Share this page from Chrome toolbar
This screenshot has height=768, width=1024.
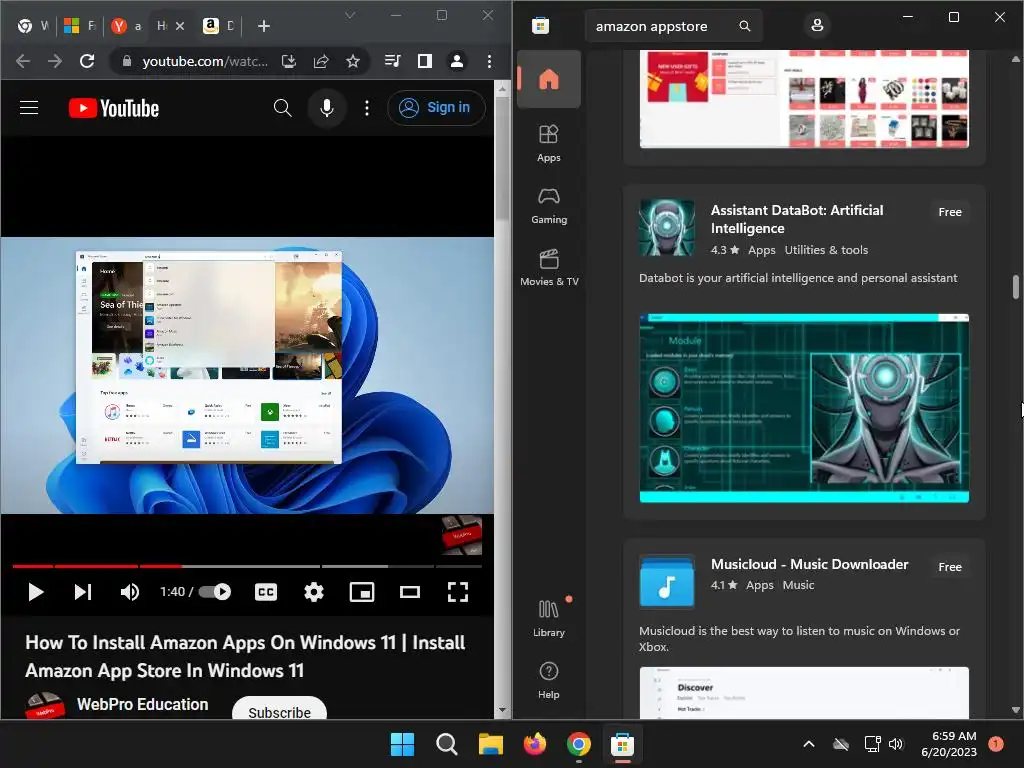click(321, 61)
